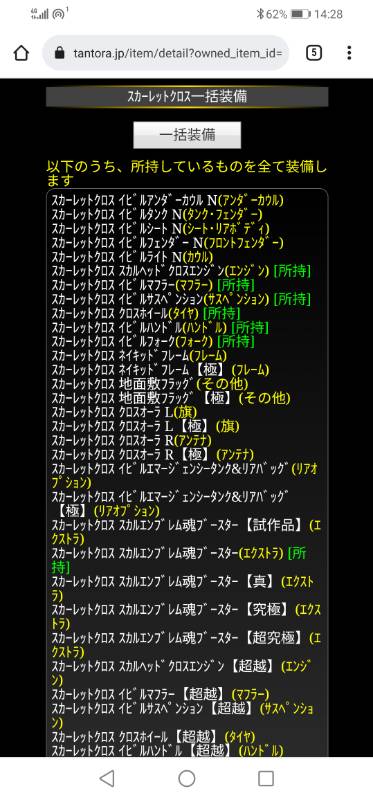Select イビルタンク N row
The width and height of the screenshot is (373, 800).
pos(157,214)
